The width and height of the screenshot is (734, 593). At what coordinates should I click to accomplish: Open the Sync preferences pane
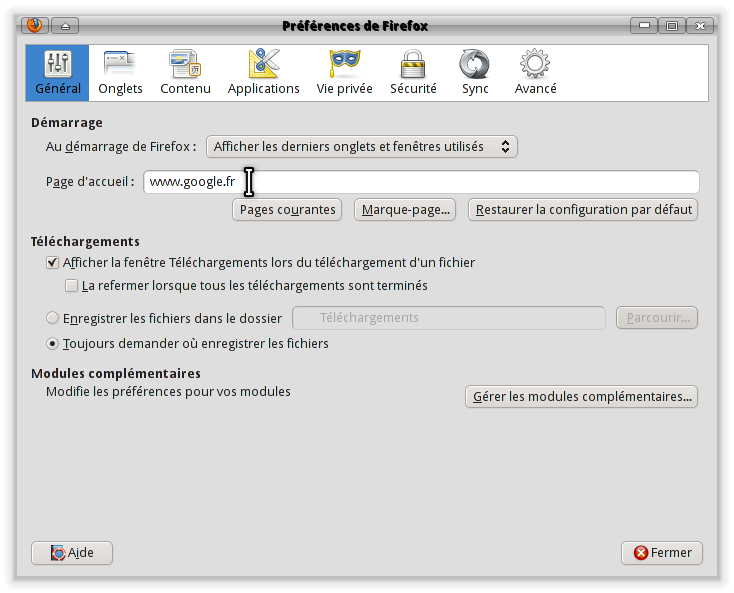point(475,73)
